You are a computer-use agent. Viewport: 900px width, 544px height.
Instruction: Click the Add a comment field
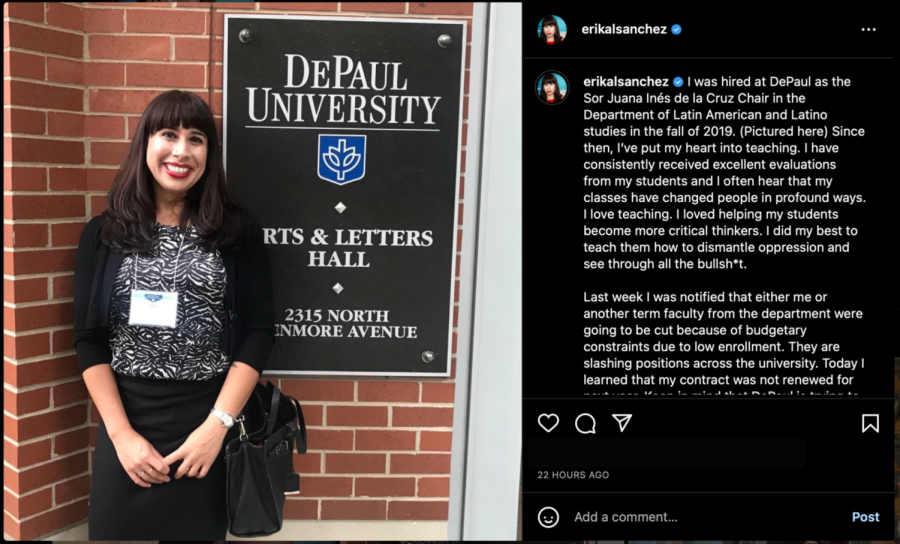pos(706,517)
